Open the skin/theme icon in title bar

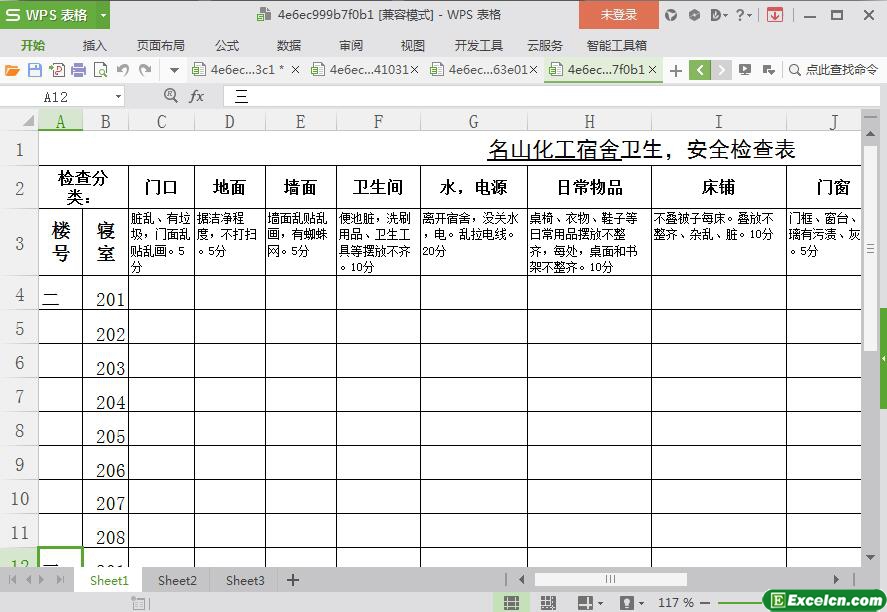(671, 15)
